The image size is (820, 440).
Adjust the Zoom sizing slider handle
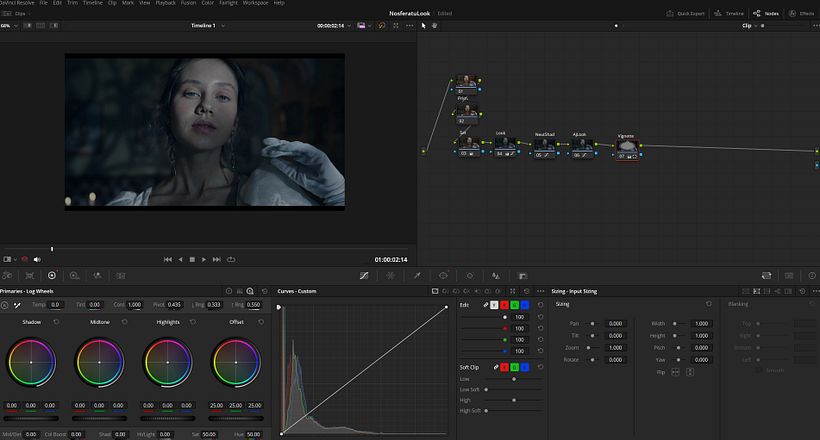coord(588,347)
